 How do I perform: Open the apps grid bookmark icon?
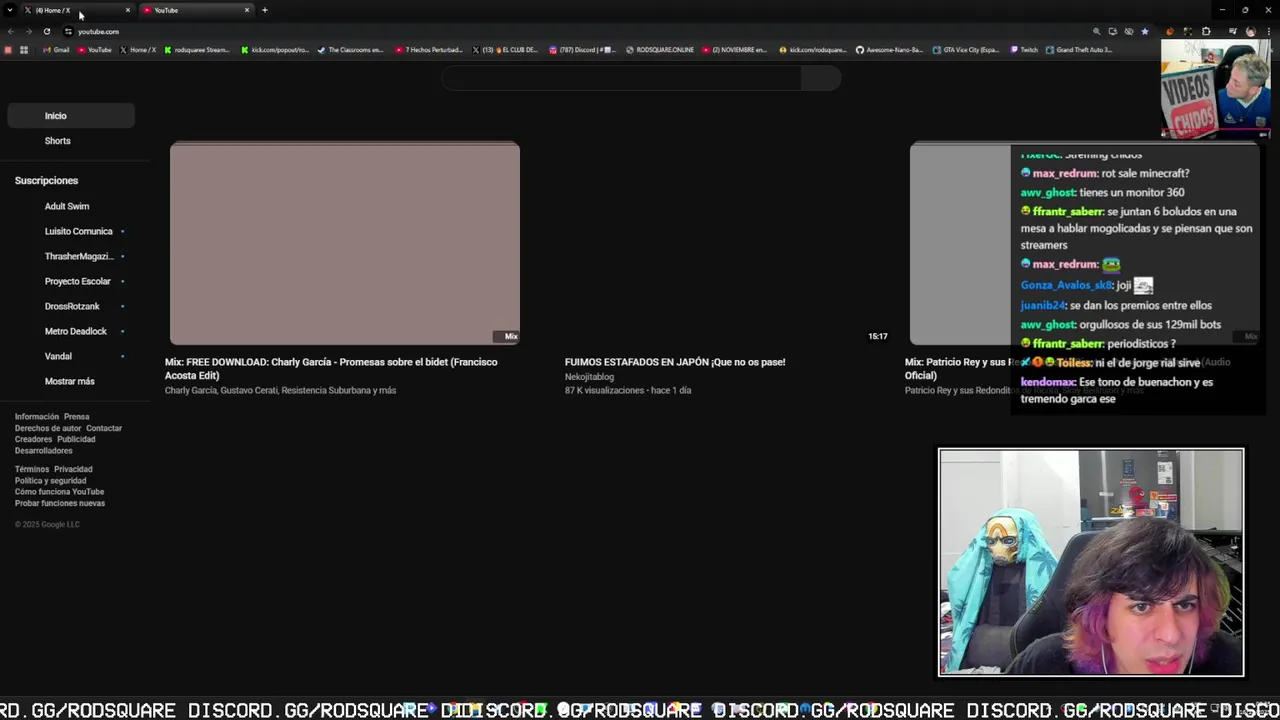click(23, 50)
